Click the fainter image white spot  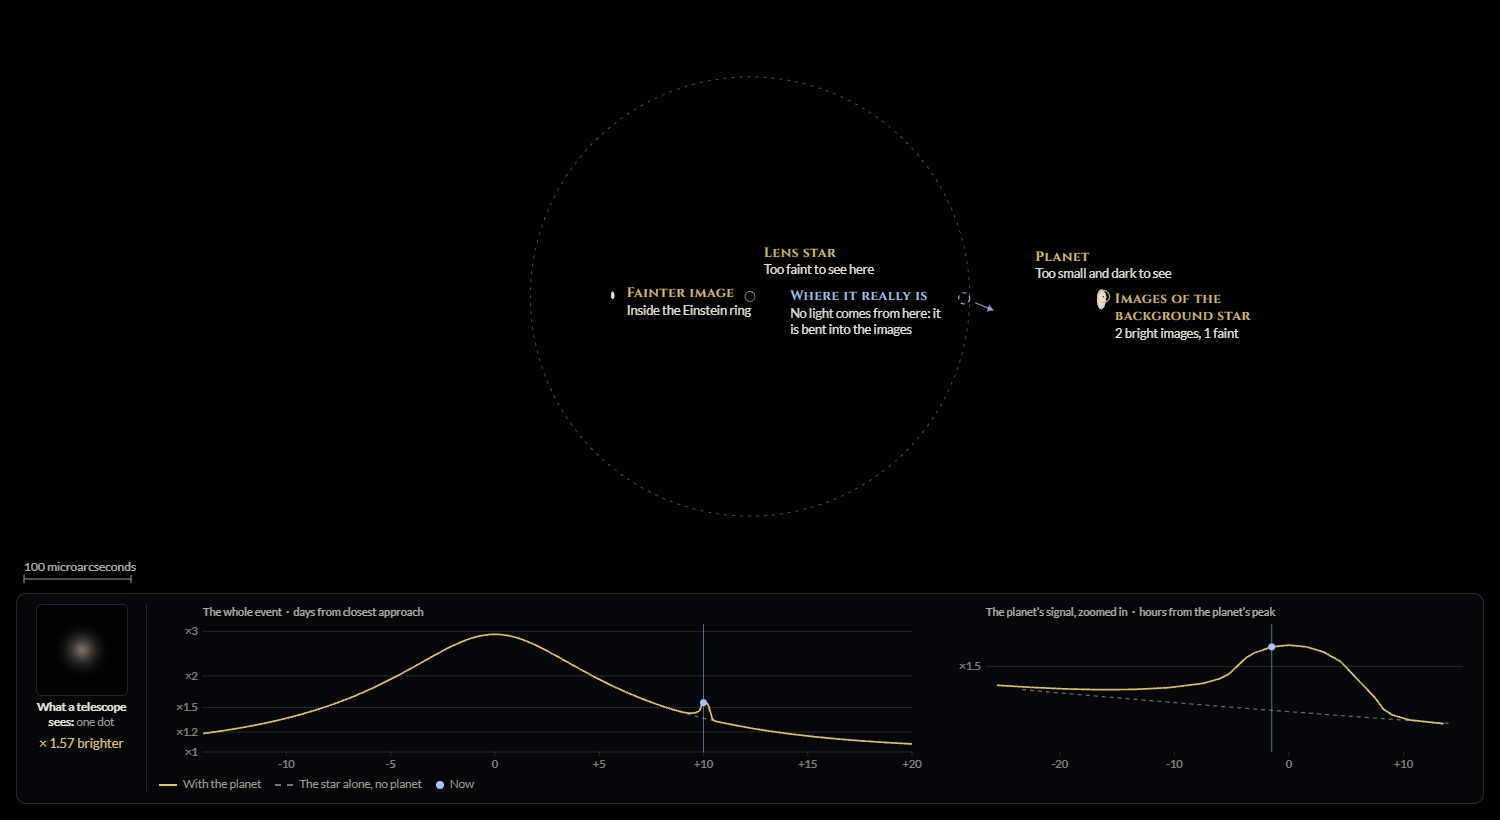pos(613,295)
